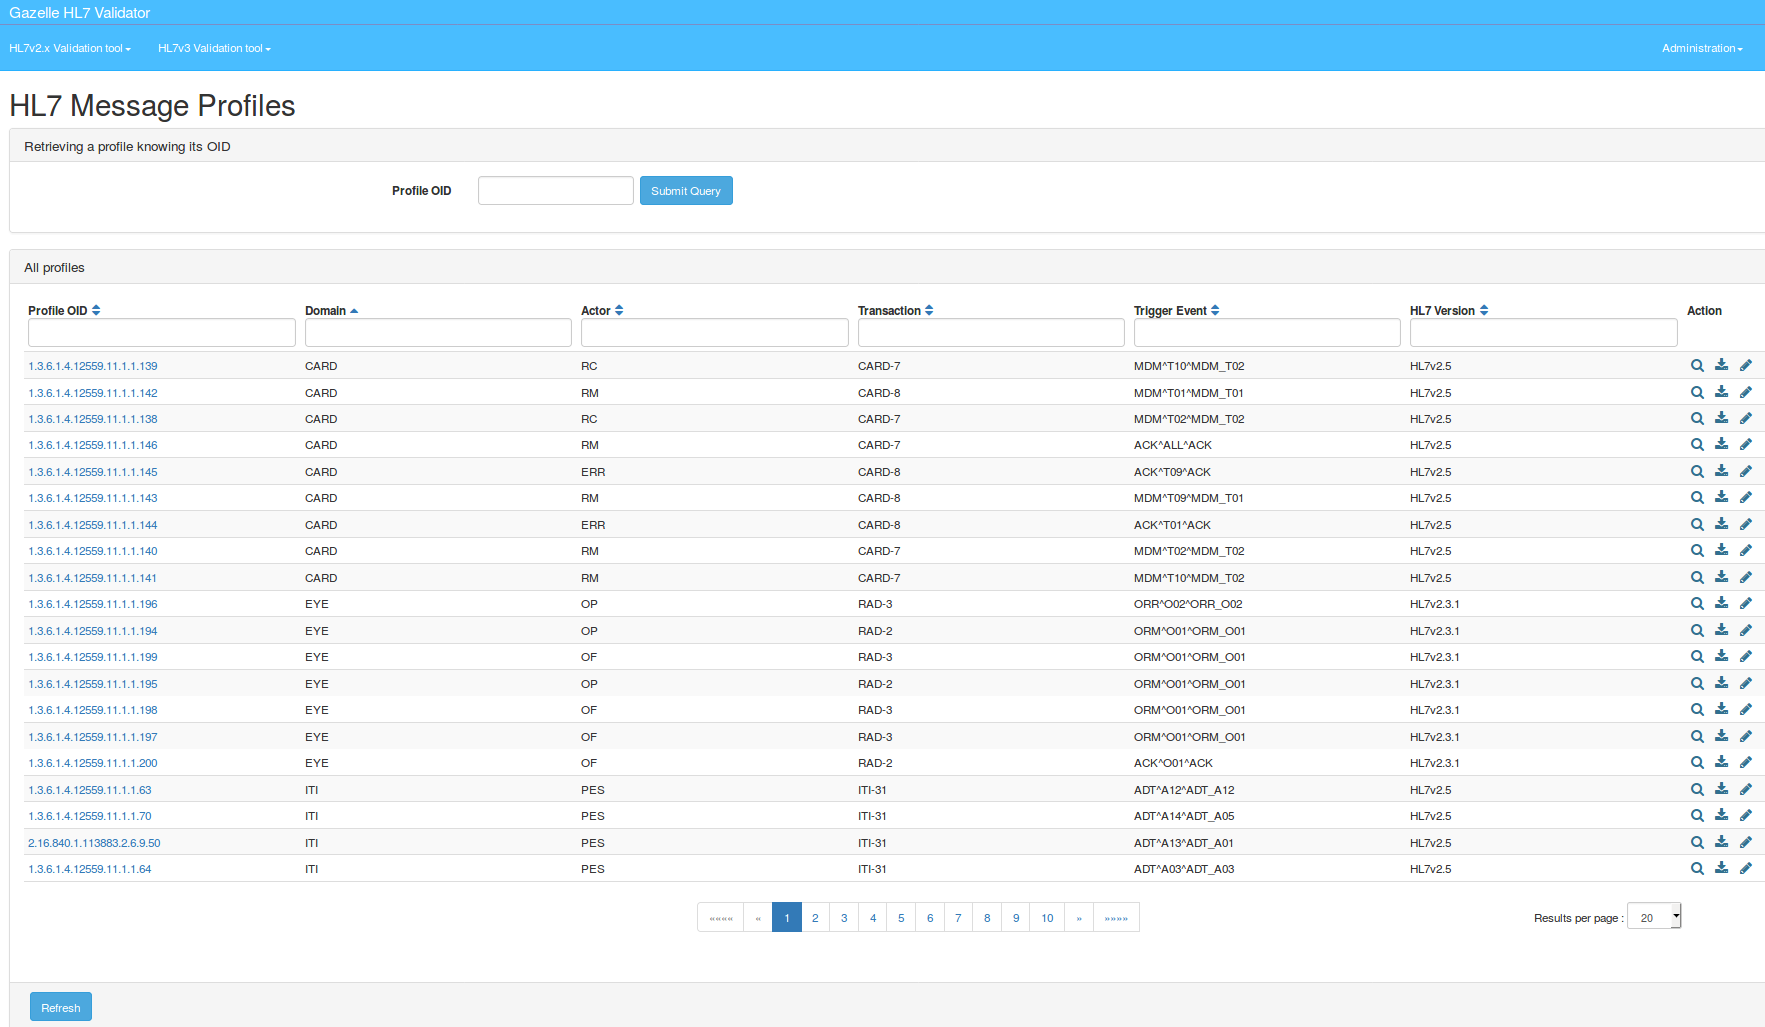1765x1027 pixels.
Task: Click the Trigger Event filter box
Action: pyautogui.click(x=1267, y=333)
